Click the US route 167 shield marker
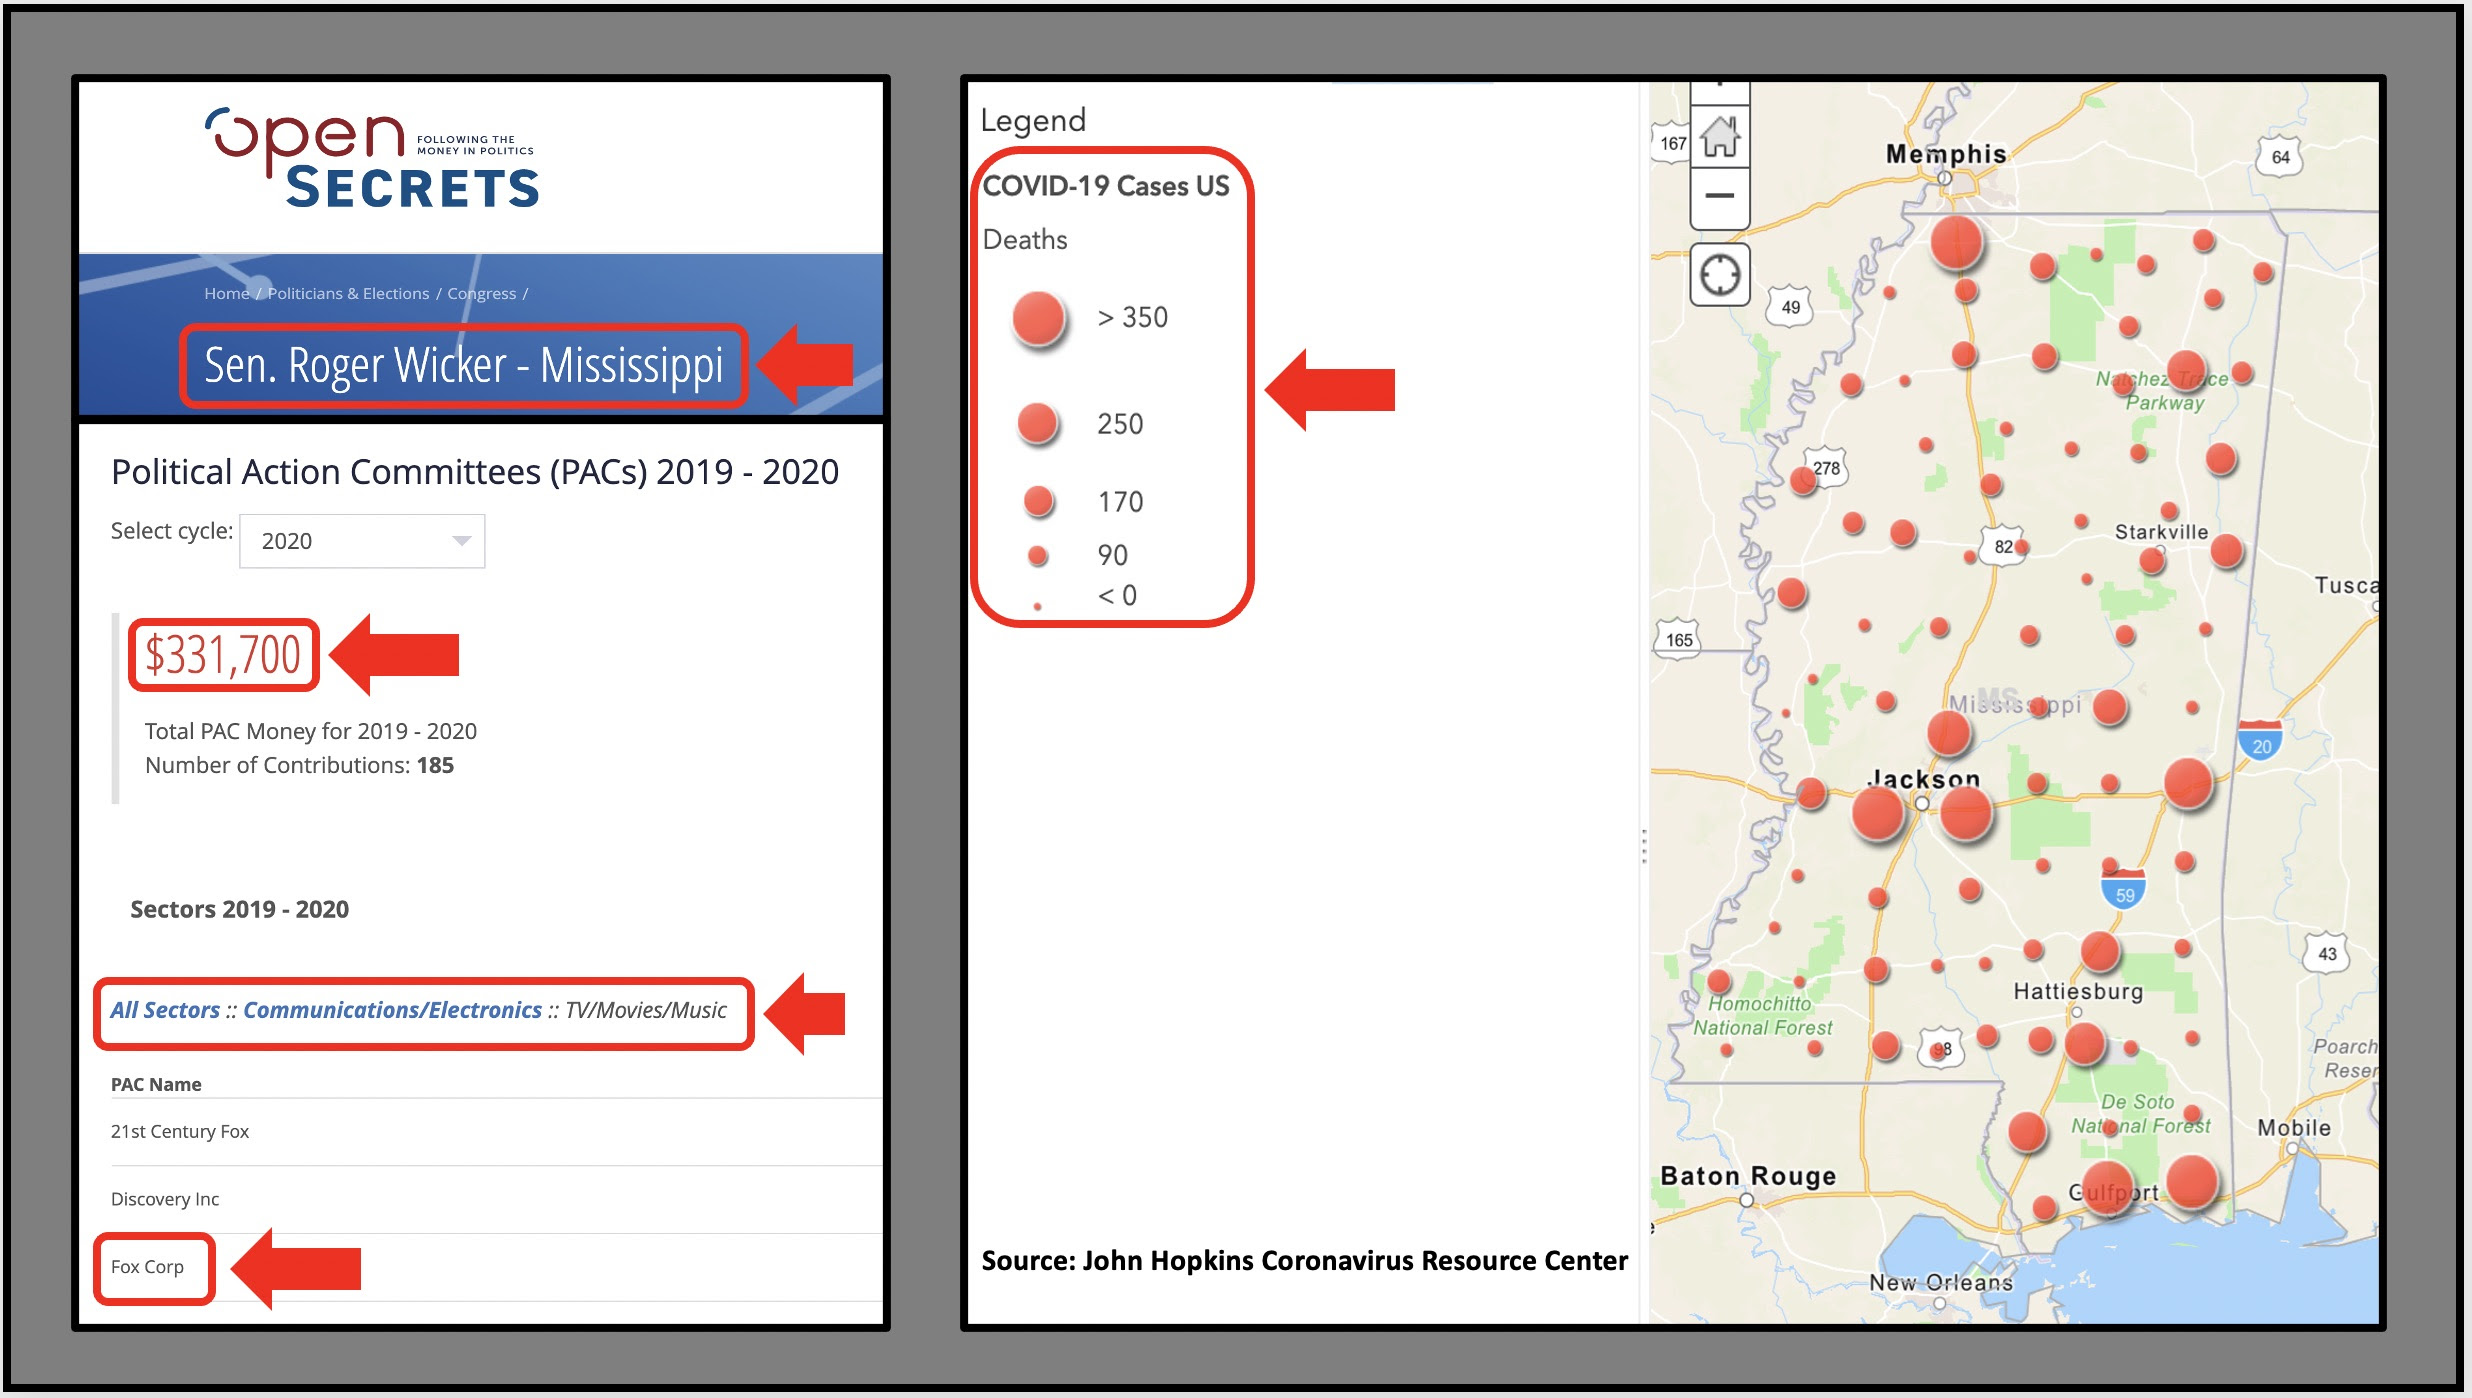The image size is (2472, 1398). click(x=1671, y=143)
